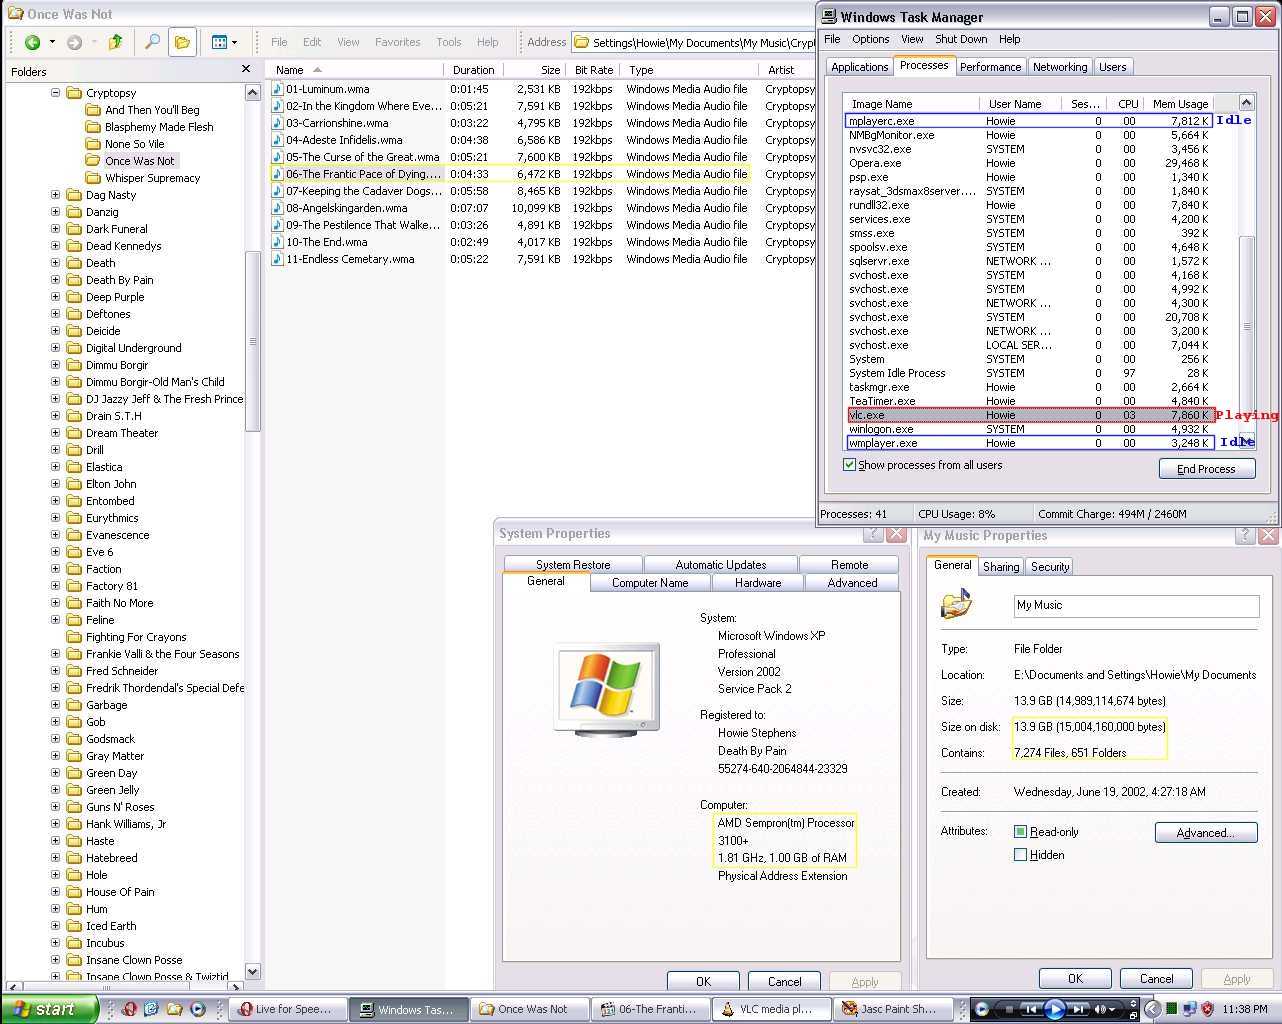Toggle the Folders pane toolbar button
Image resolution: width=1282 pixels, height=1024 pixels.
[x=182, y=42]
